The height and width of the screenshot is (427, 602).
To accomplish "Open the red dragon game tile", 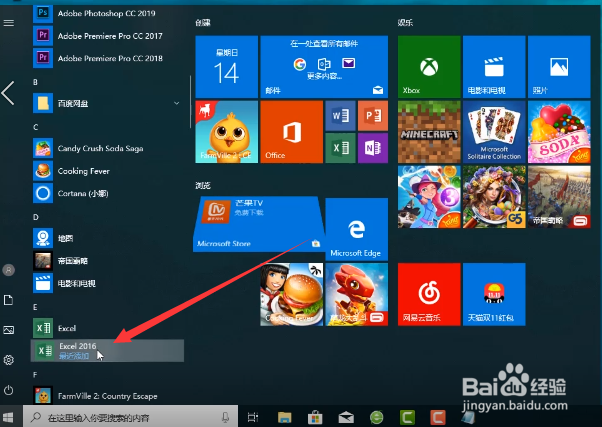I will tap(357, 294).
